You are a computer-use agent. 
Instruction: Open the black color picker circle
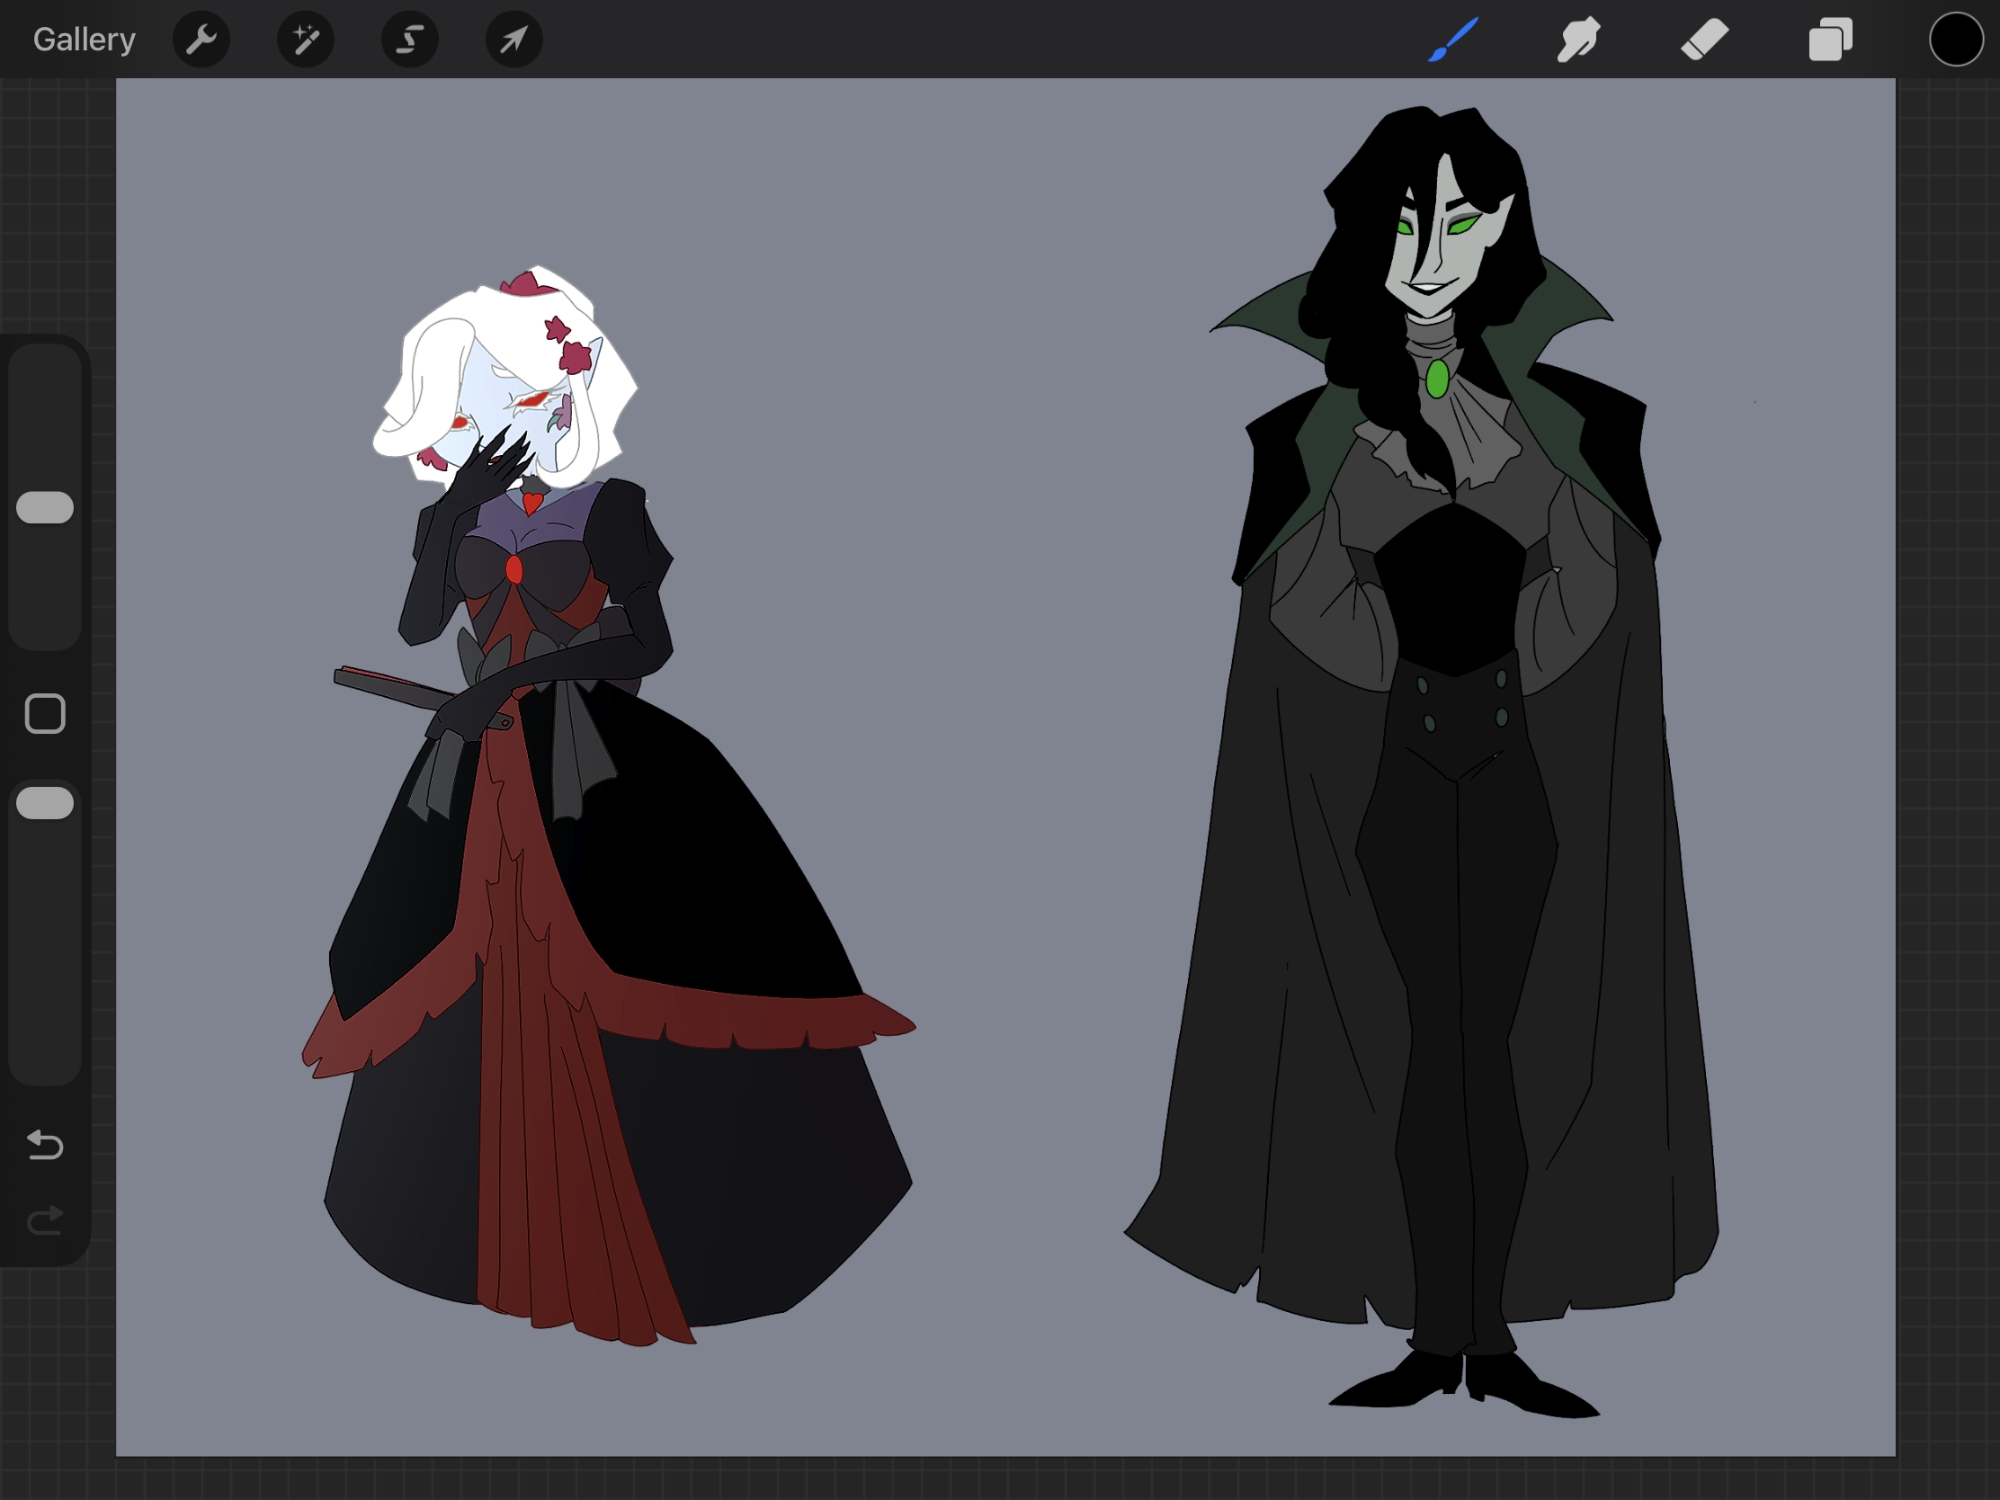(1955, 40)
